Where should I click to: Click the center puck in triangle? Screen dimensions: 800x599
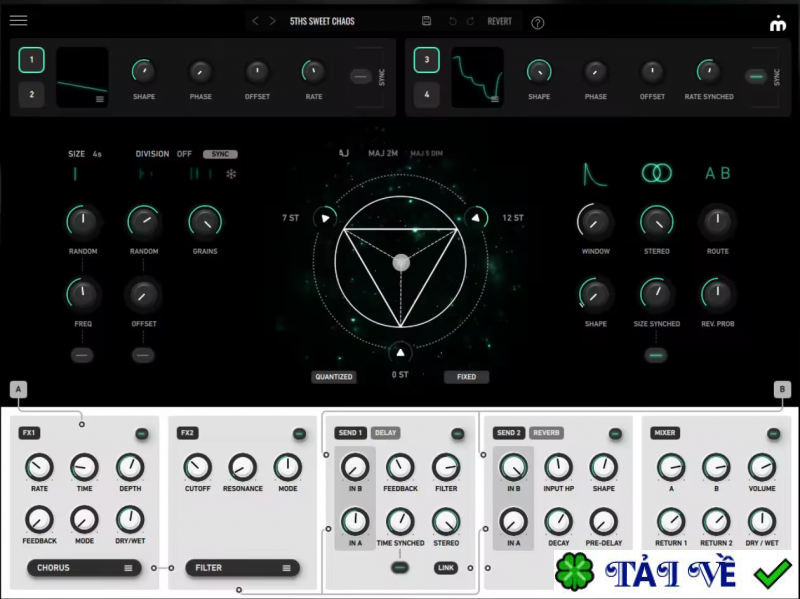(401, 263)
